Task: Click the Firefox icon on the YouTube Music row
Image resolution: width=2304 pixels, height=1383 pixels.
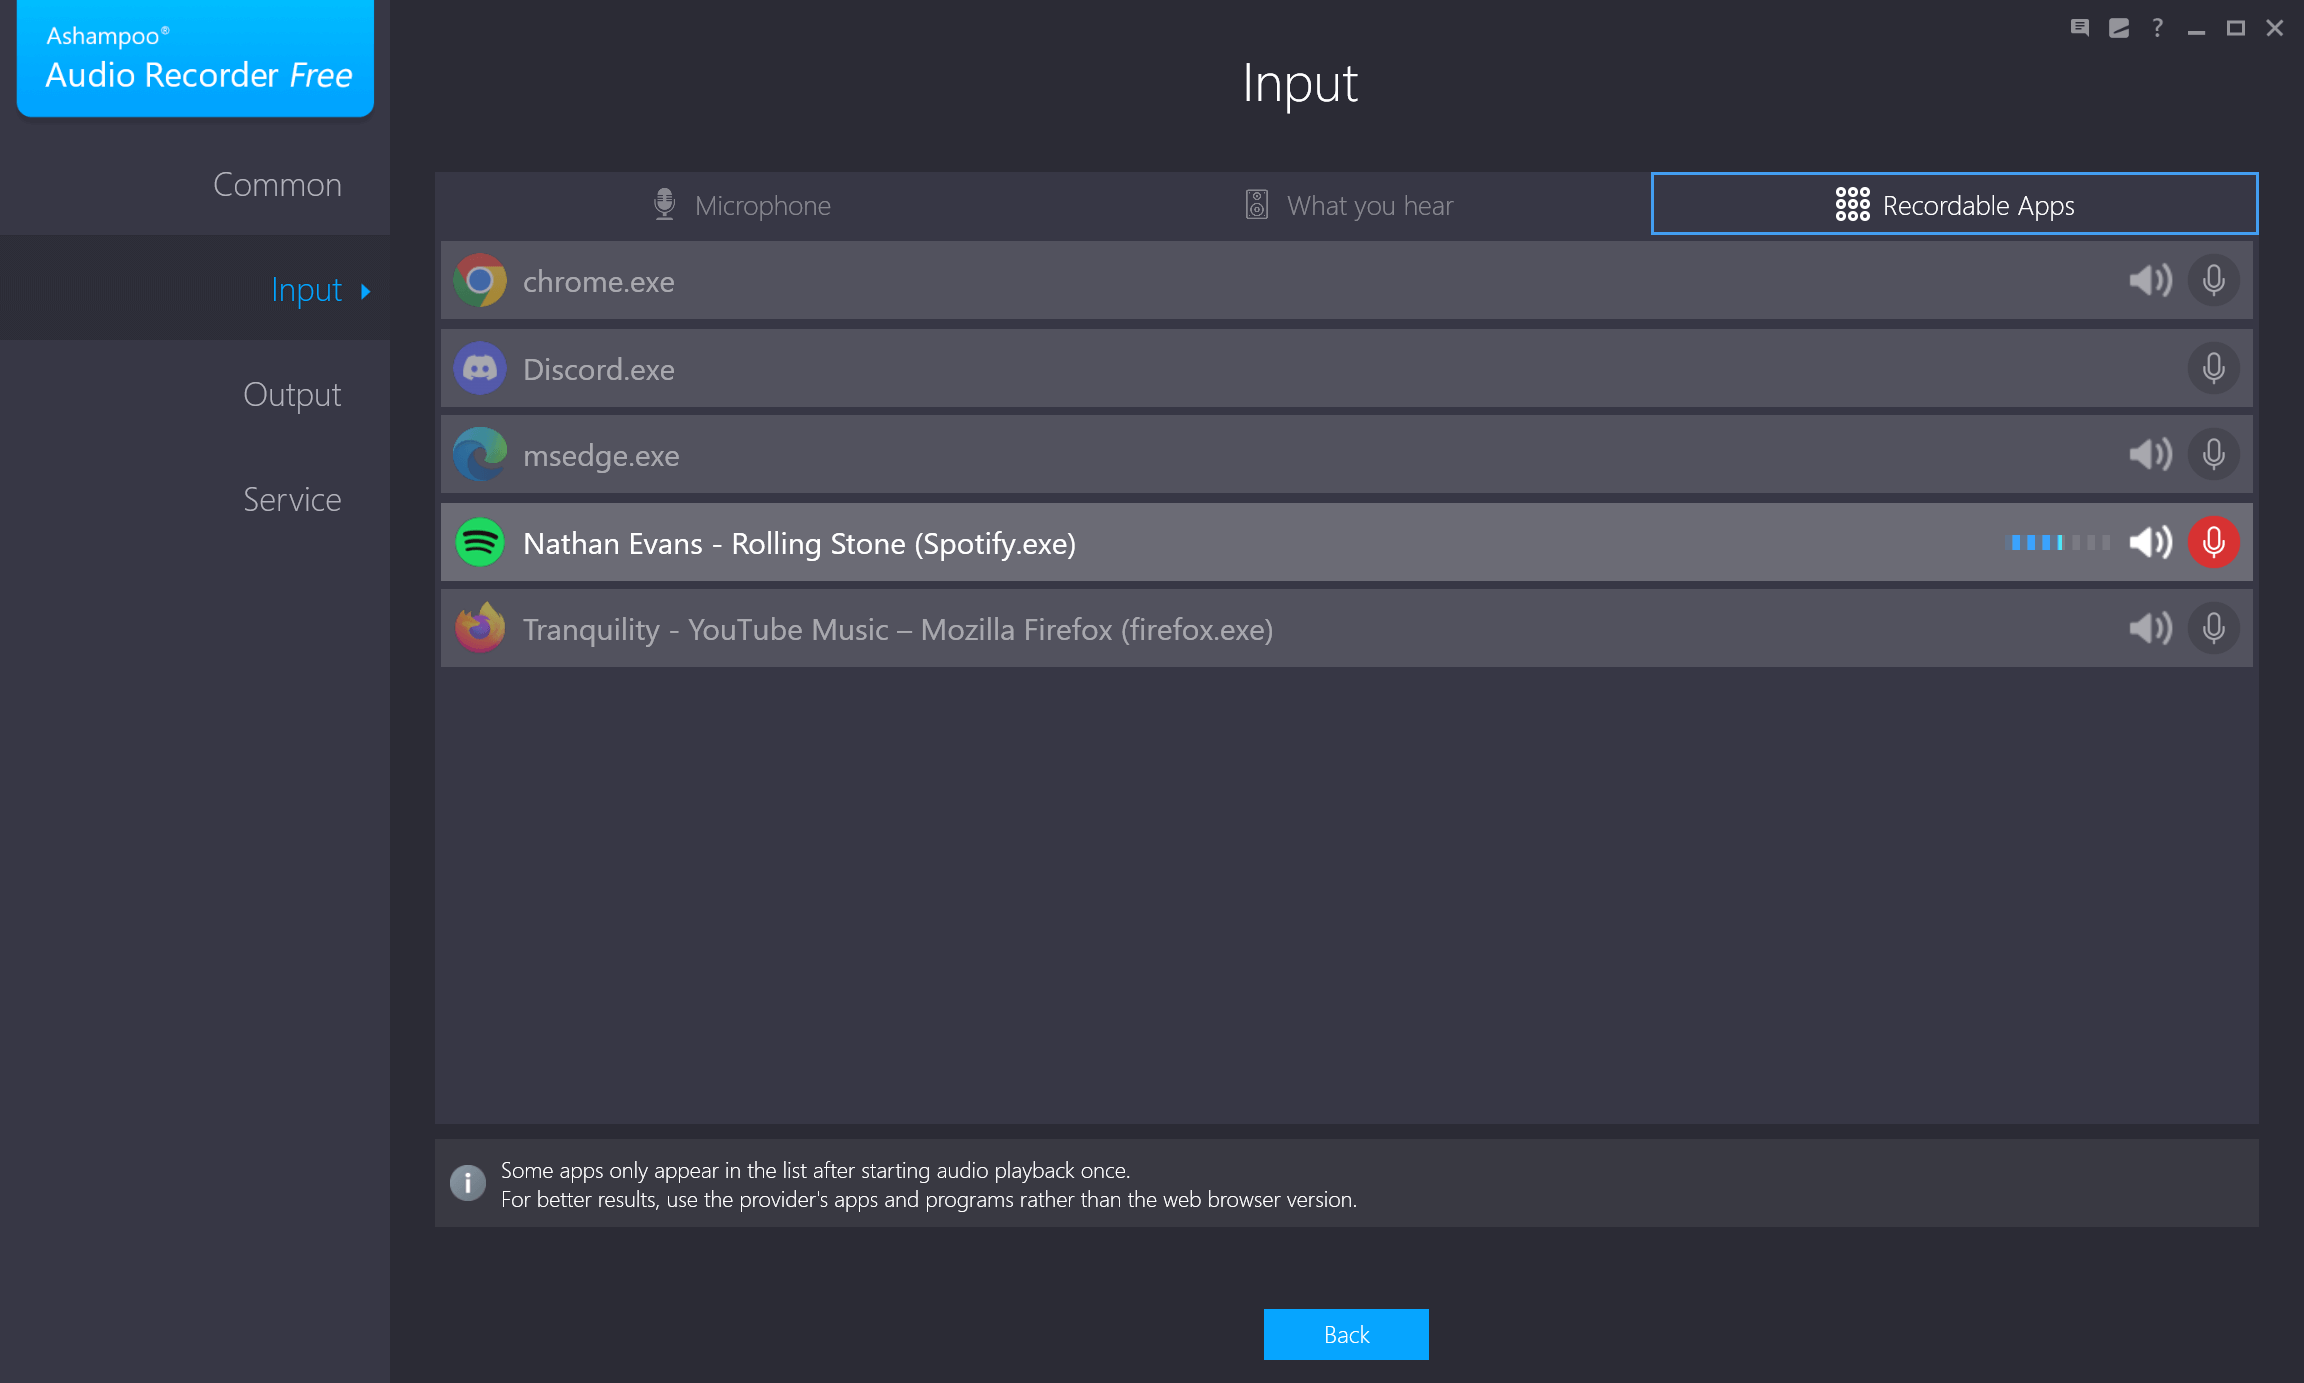Action: tap(480, 628)
